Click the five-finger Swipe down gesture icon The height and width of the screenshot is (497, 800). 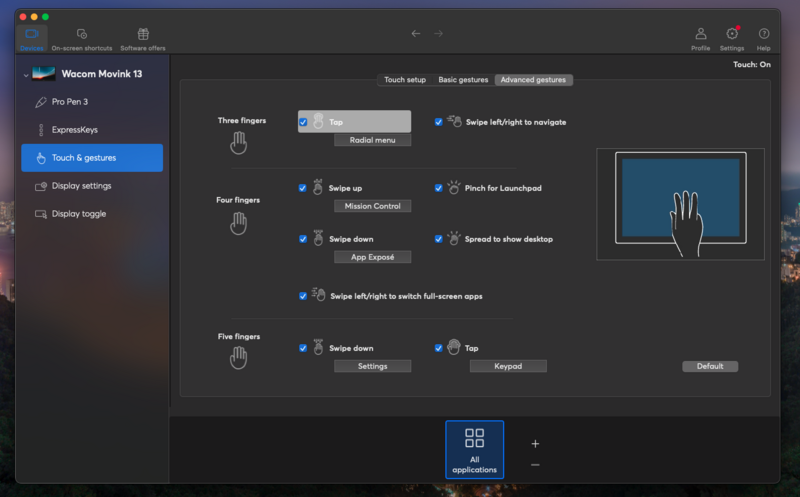[x=318, y=347]
